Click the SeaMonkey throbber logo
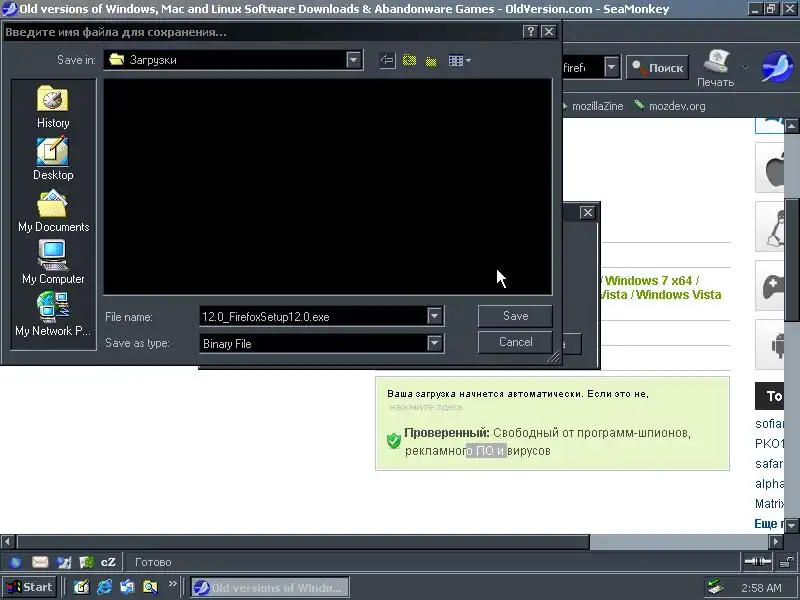 pos(777,66)
